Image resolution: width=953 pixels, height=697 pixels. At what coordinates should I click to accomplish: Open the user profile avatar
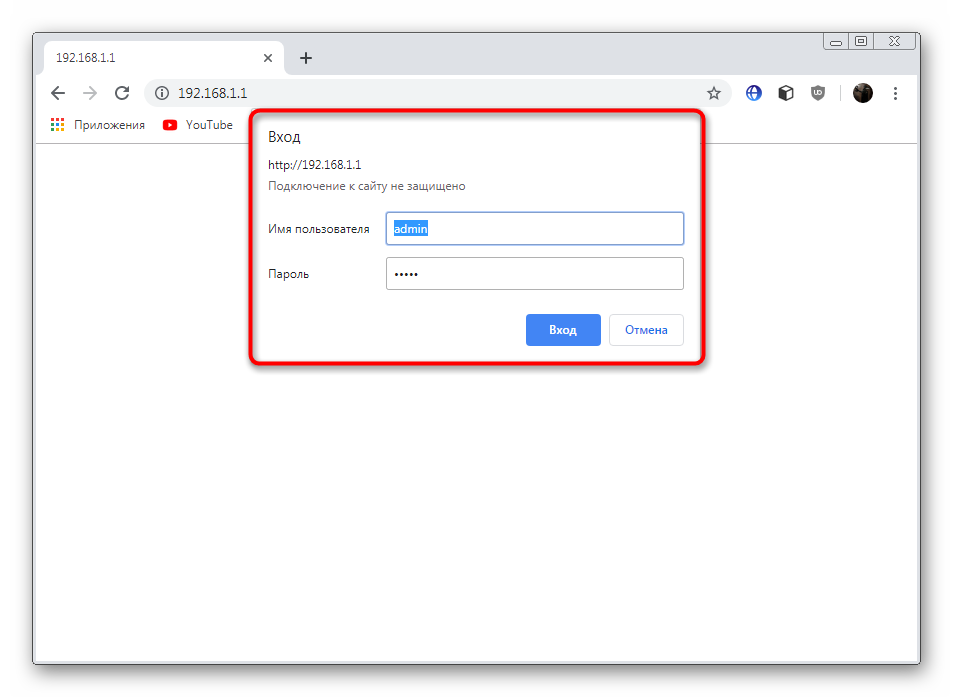click(862, 93)
